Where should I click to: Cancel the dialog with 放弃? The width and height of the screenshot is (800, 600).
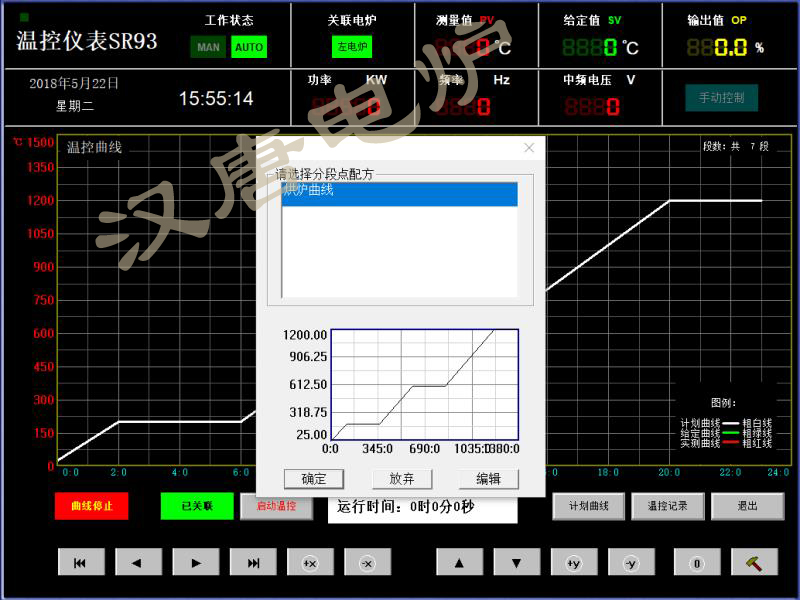click(x=402, y=479)
